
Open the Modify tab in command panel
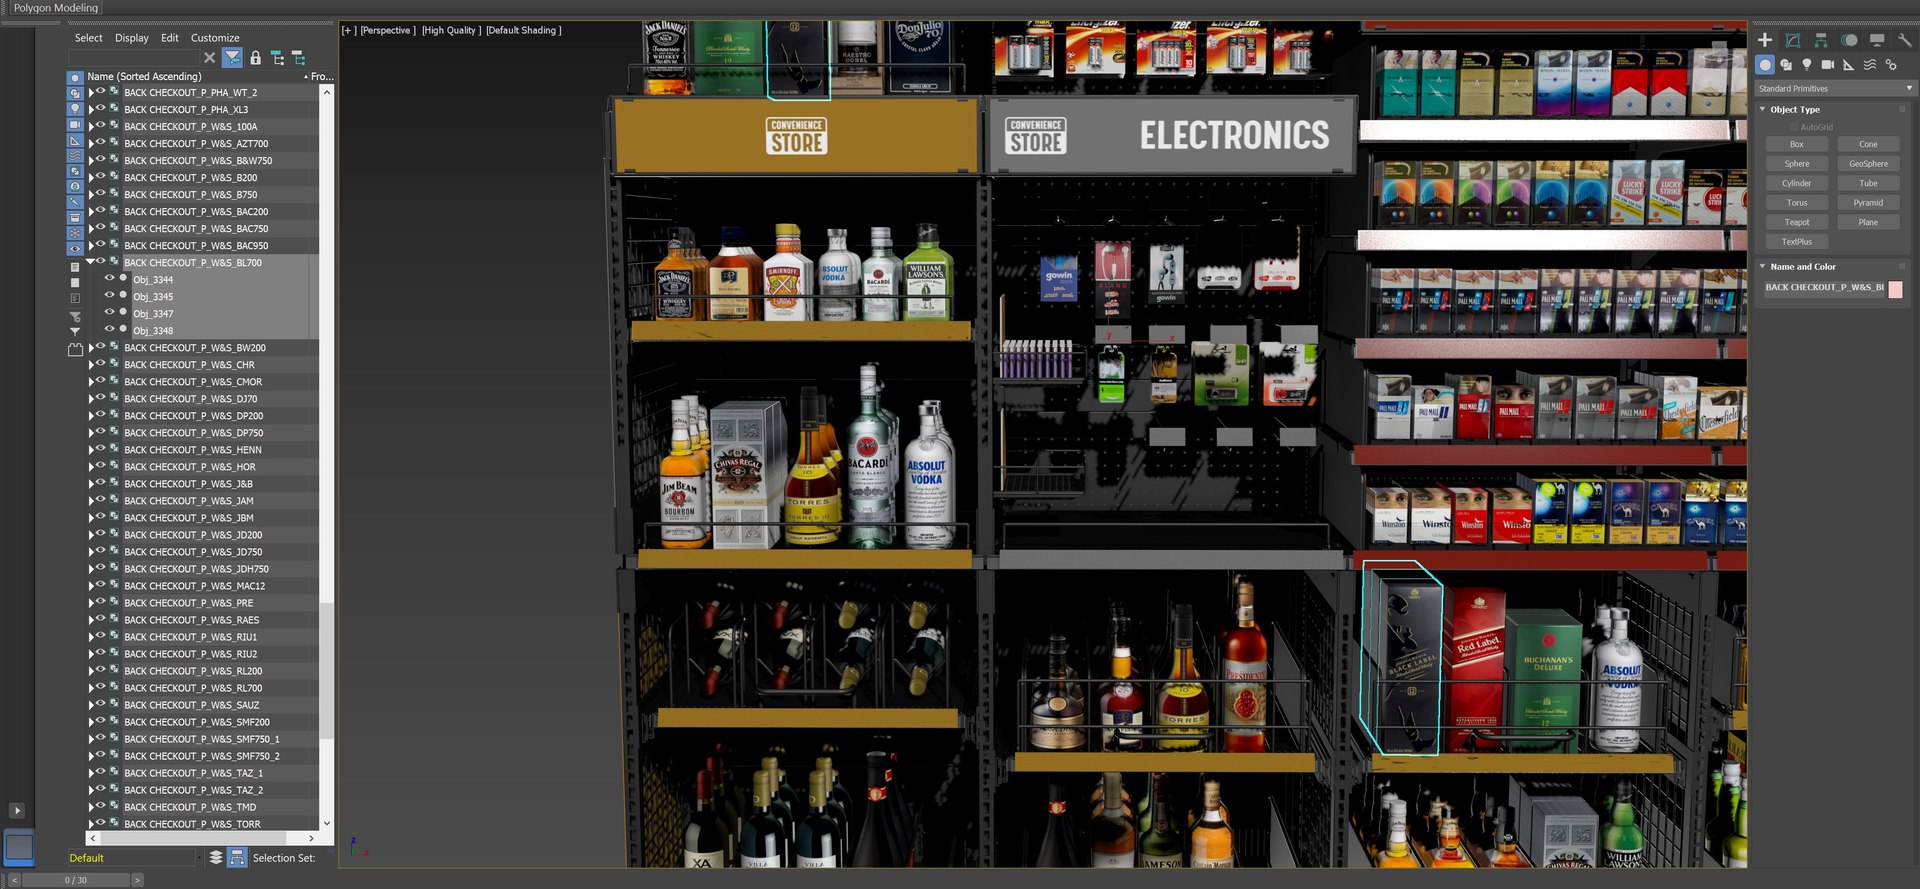tap(1793, 40)
